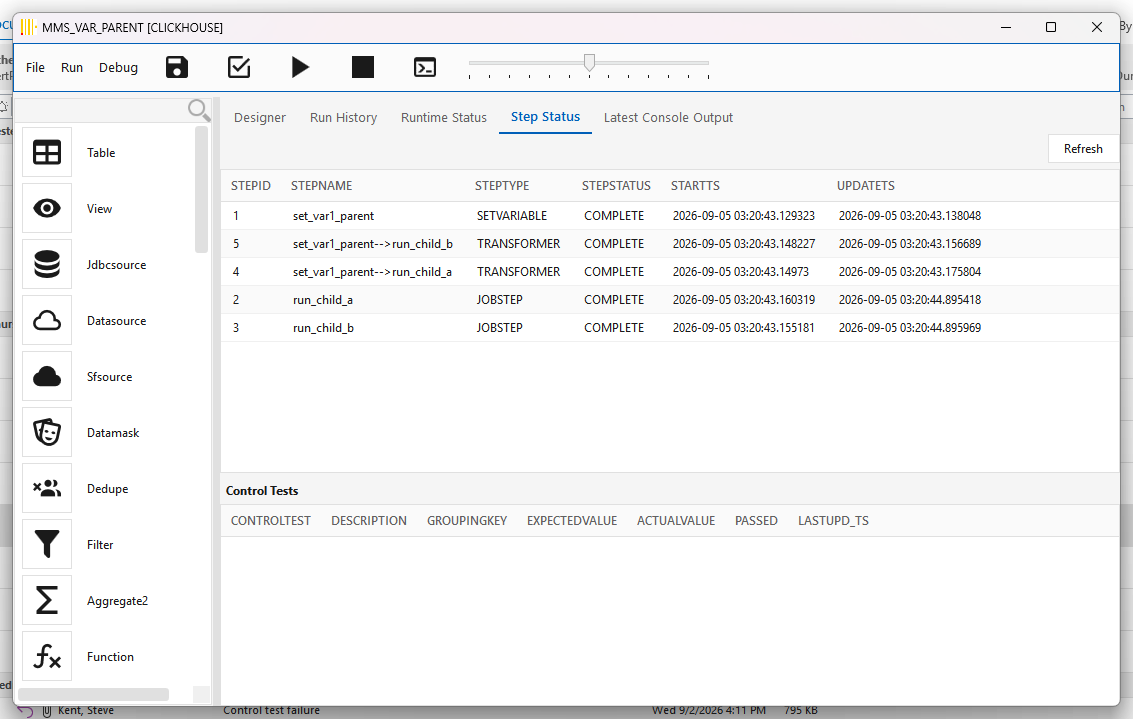Viewport: 1133px width, 719px height.
Task: Click the Table palette label
Action: 101,152
